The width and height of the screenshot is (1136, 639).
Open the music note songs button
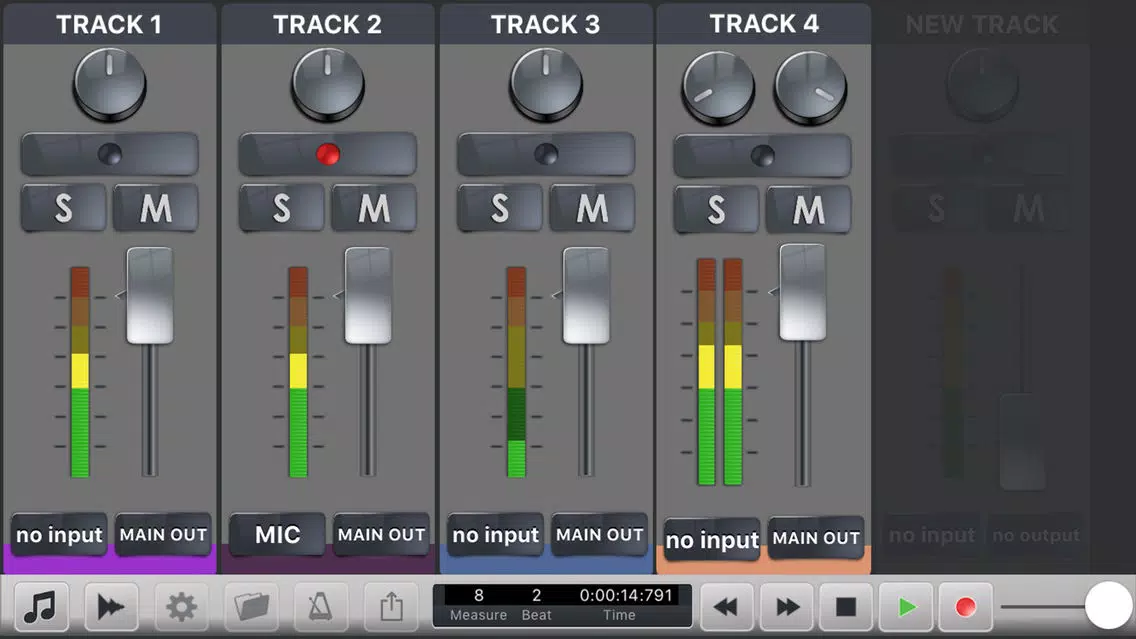pyautogui.click(x=41, y=607)
